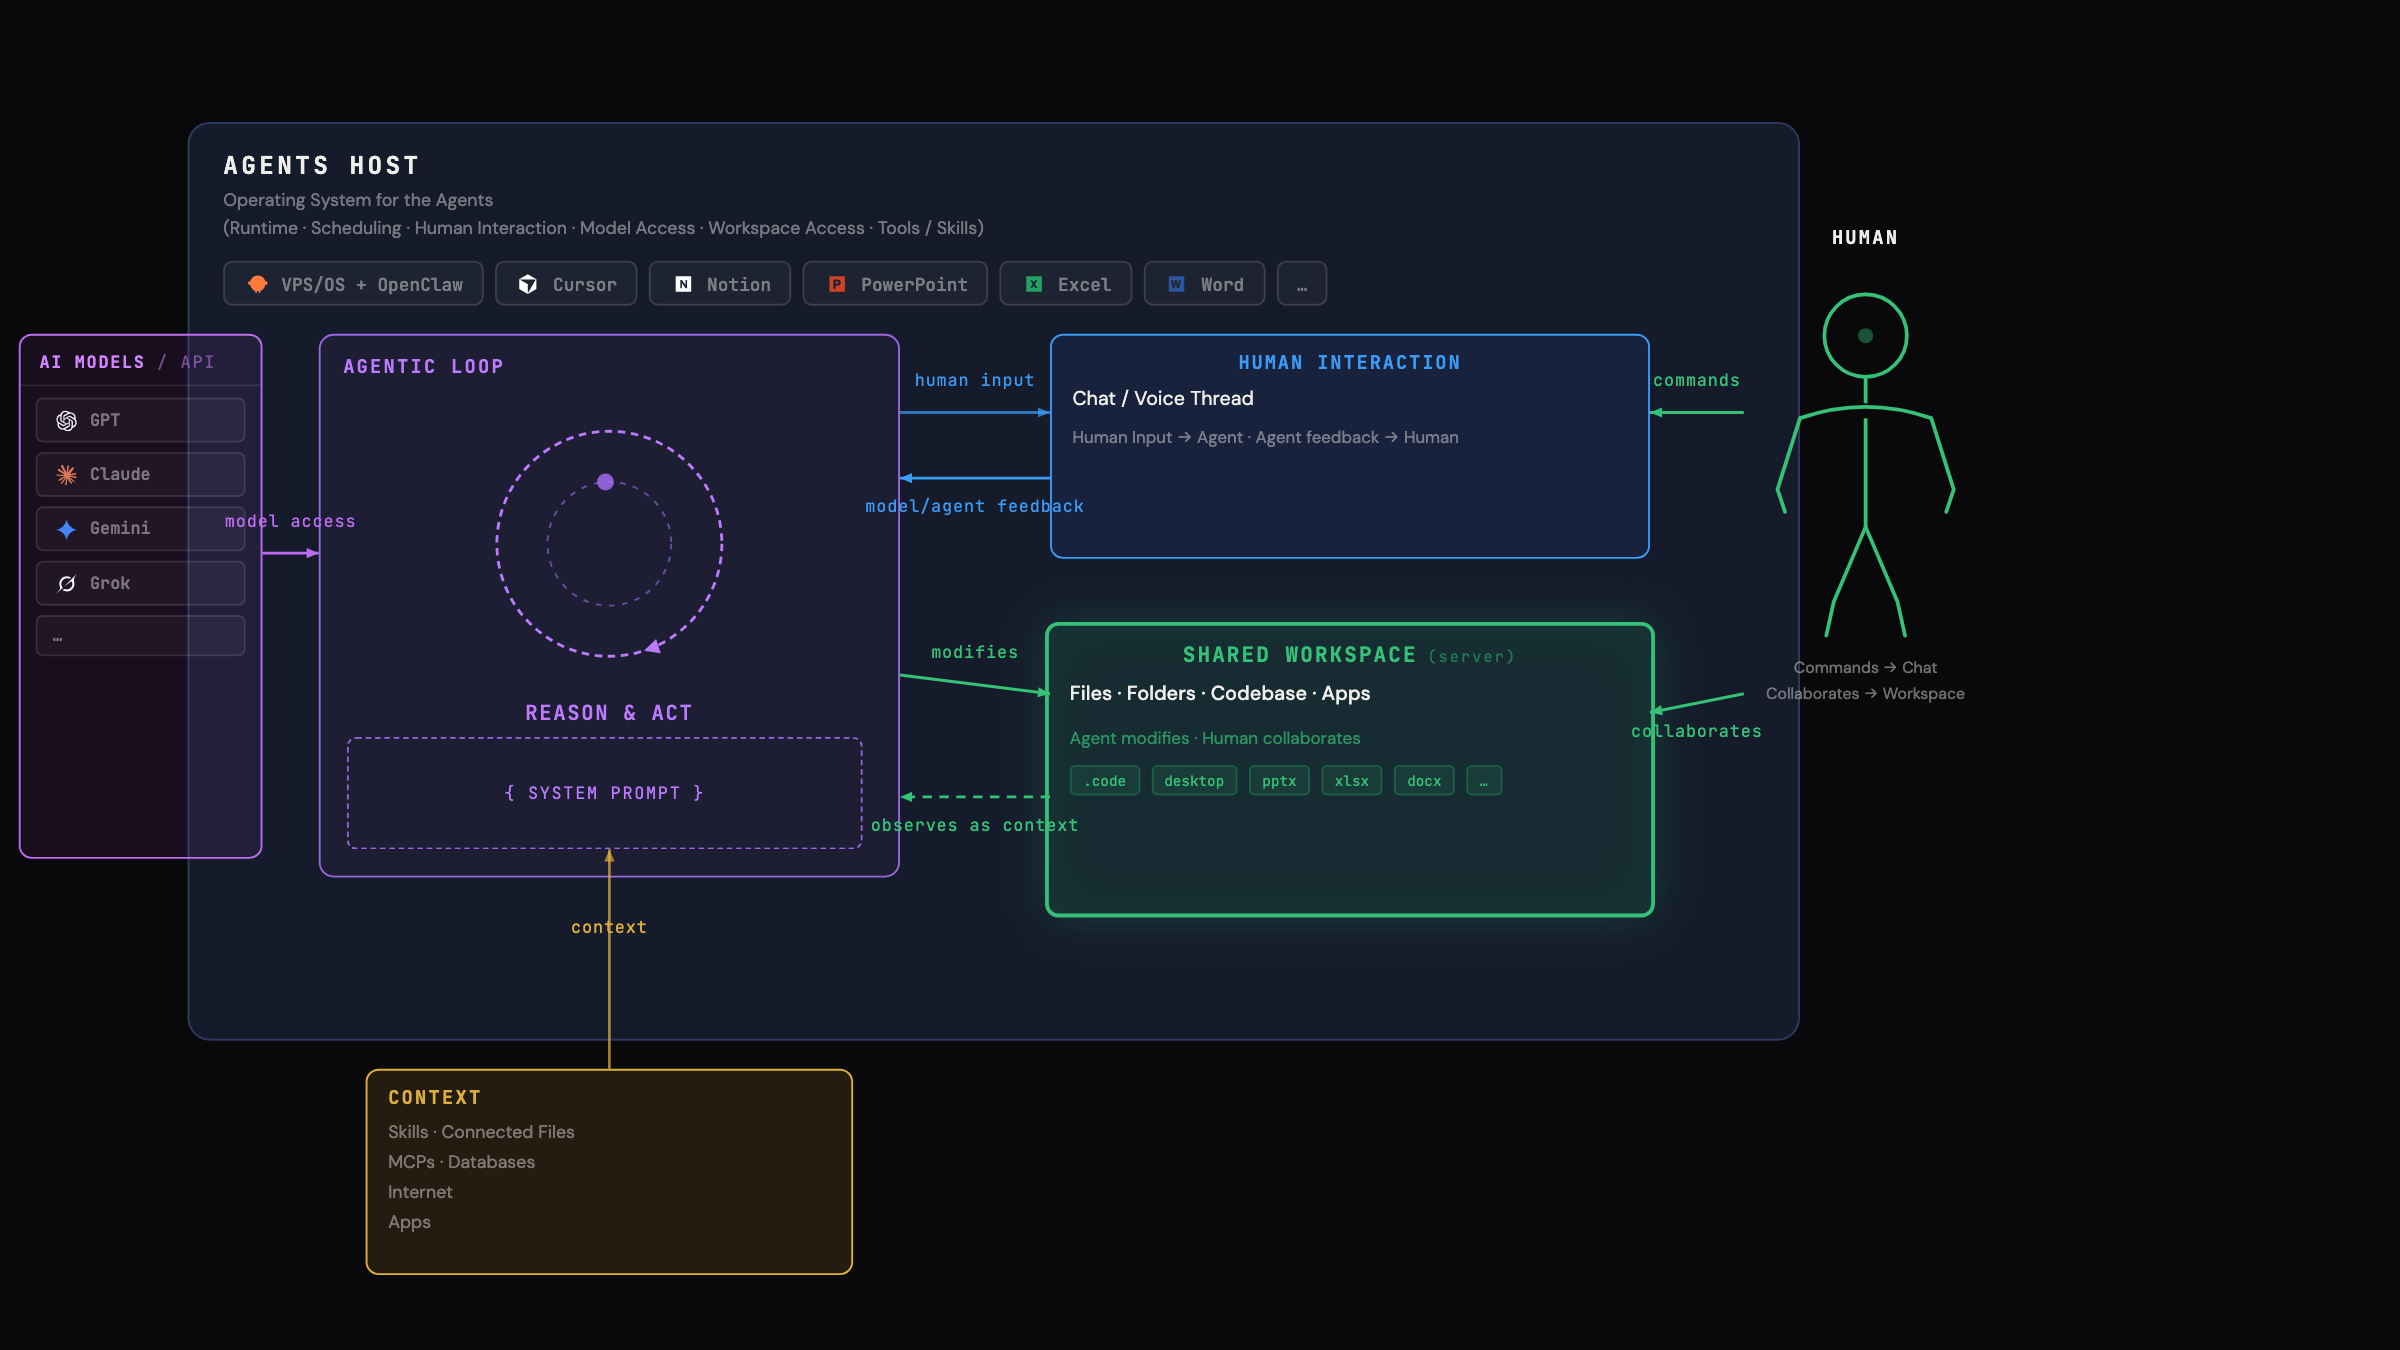Click the Commands → Chat caption

pos(1865,667)
